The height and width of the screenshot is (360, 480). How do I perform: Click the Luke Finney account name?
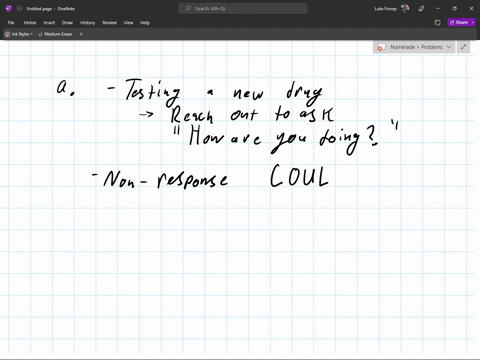385,9
